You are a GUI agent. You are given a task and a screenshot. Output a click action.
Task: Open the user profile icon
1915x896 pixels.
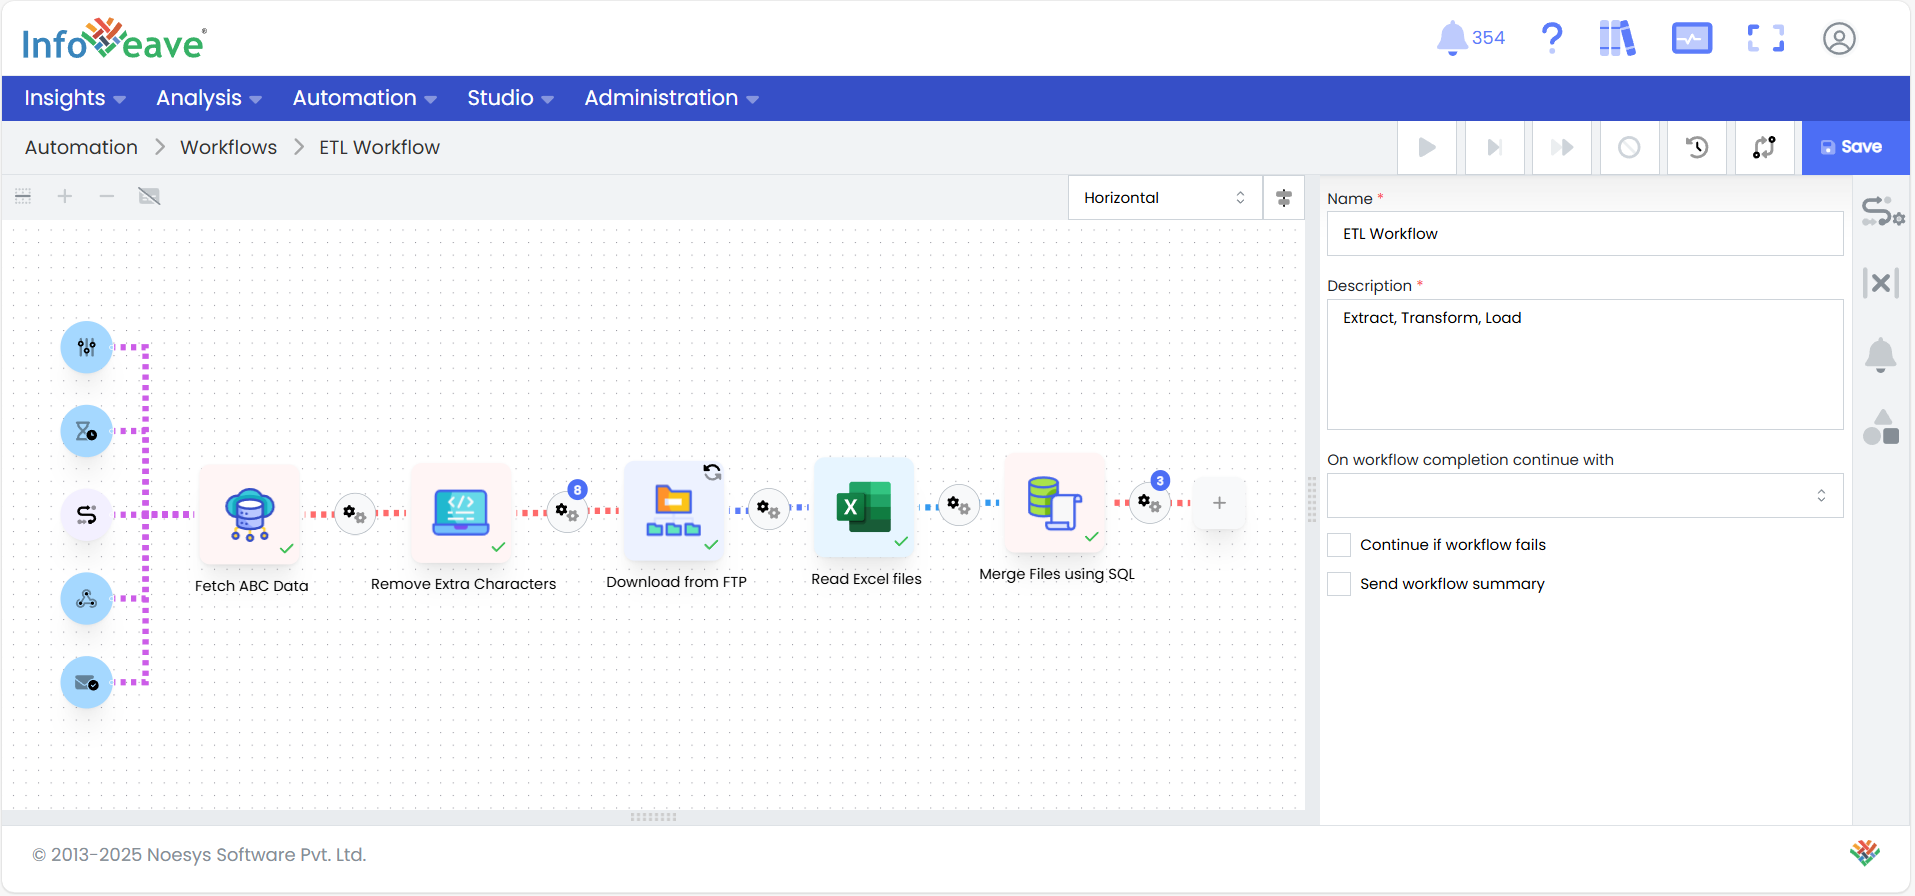(x=1838, y=38)
